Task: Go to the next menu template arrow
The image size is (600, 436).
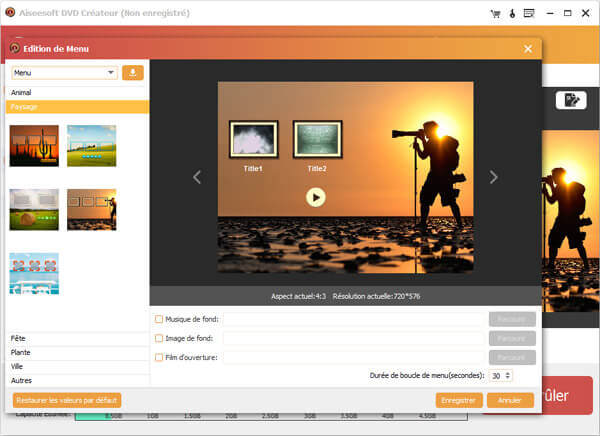Action: (493, 177)
